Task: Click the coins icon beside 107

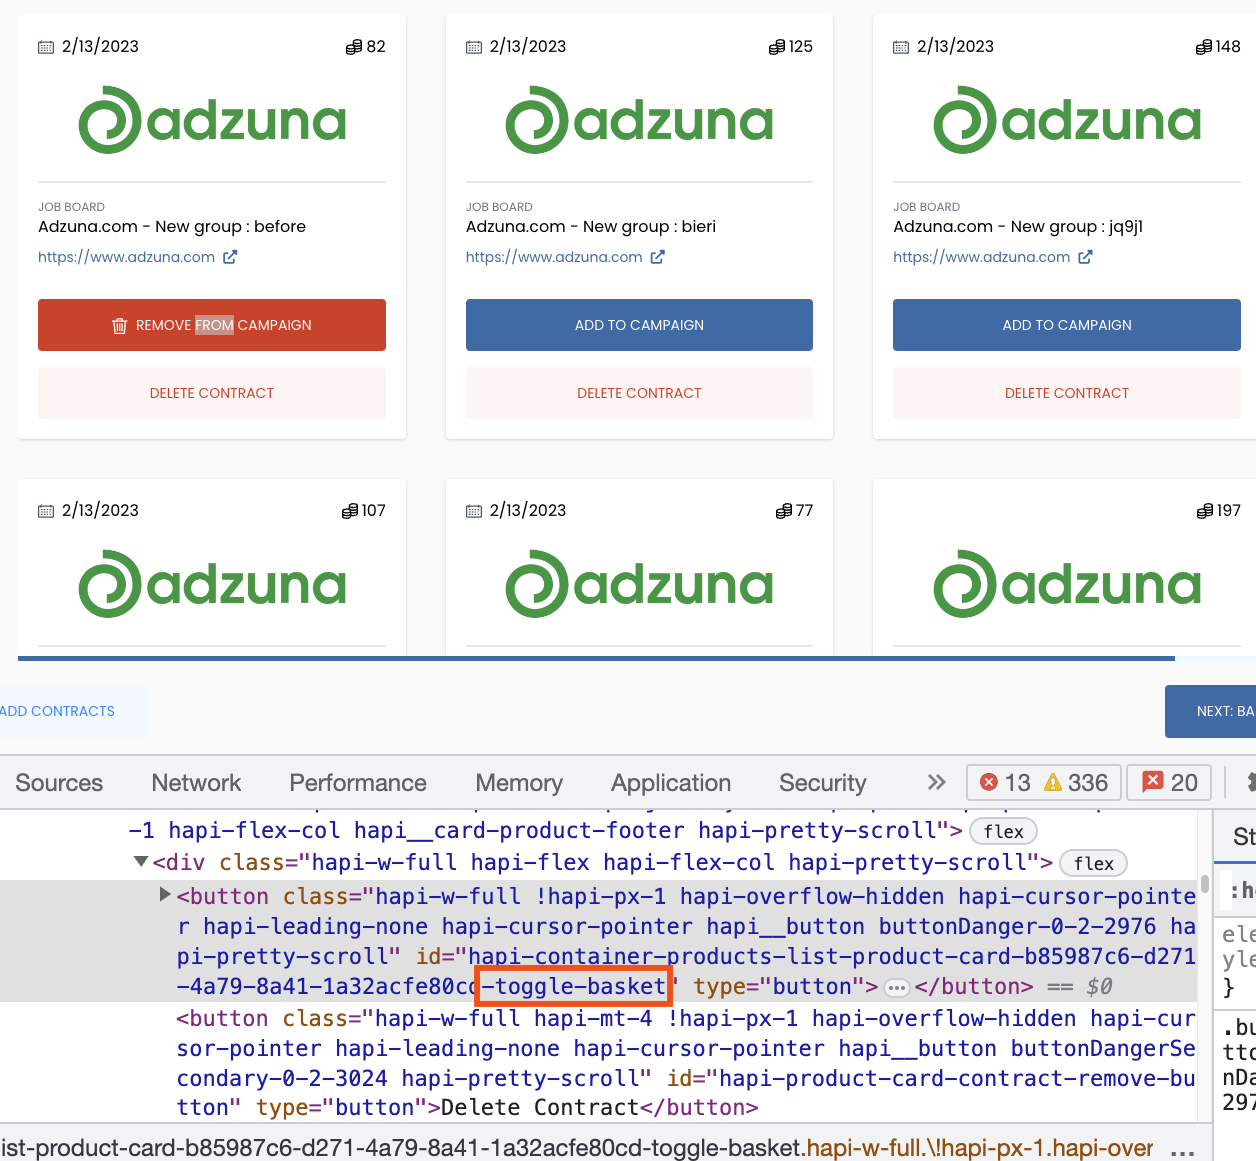Action: pyautogui.click(x=350, y=511)
